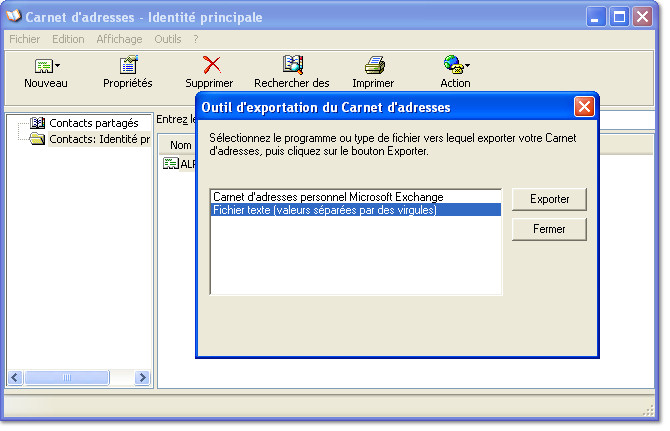Click the tree's left scroll arrow
The image size is (670, 431).
[15, 377]
